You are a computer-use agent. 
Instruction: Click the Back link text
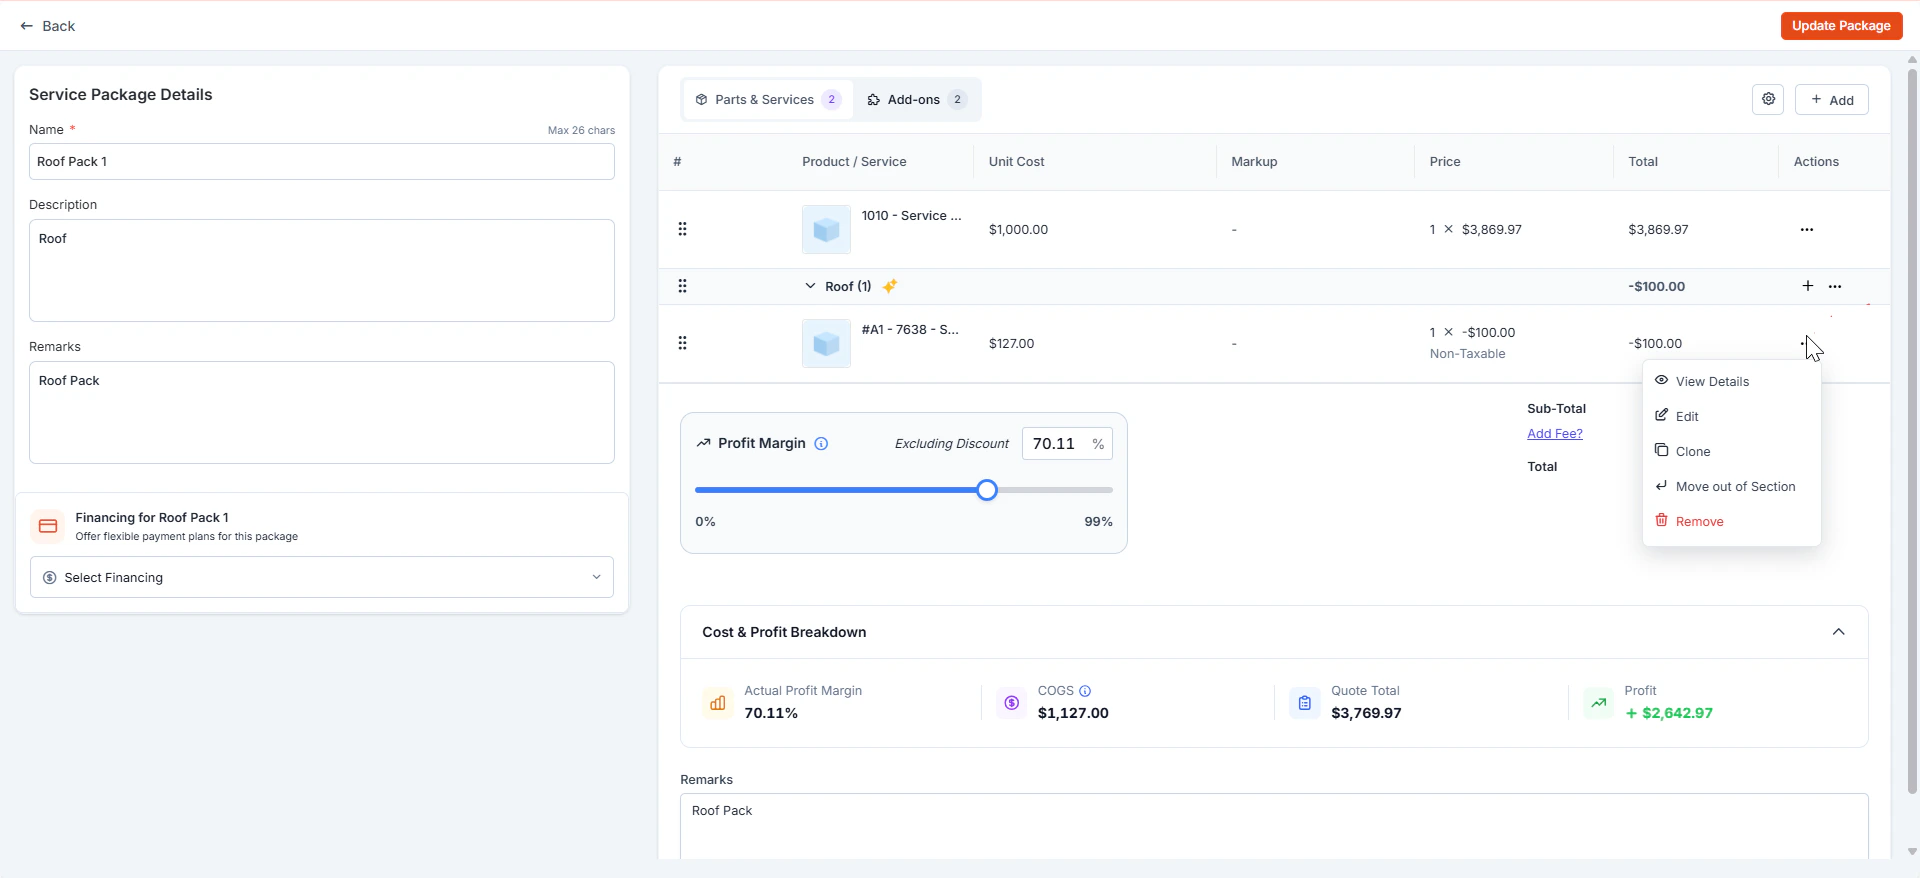coord(58,26)
